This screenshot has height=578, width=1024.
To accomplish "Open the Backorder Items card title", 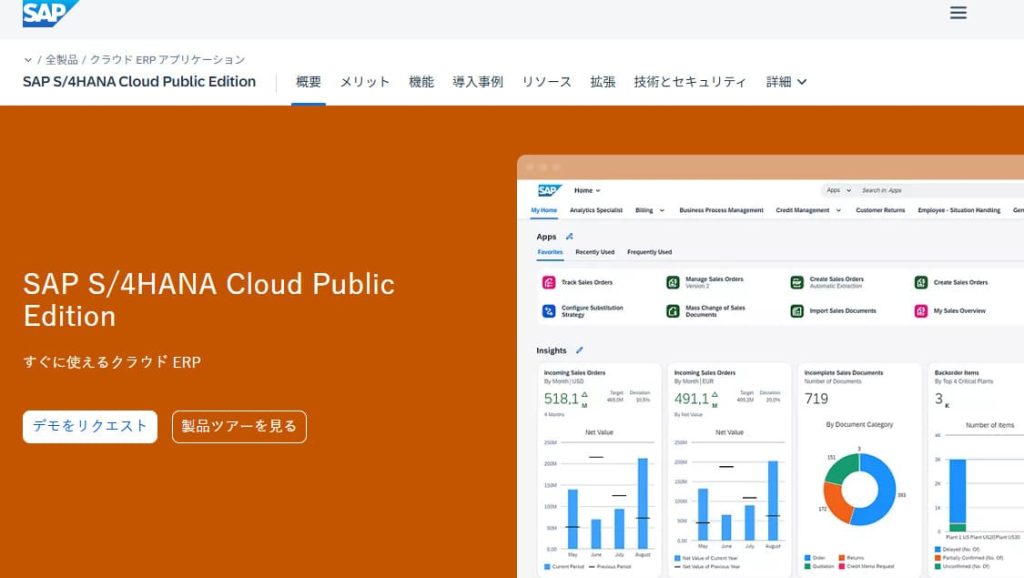I will click(957, 373).
